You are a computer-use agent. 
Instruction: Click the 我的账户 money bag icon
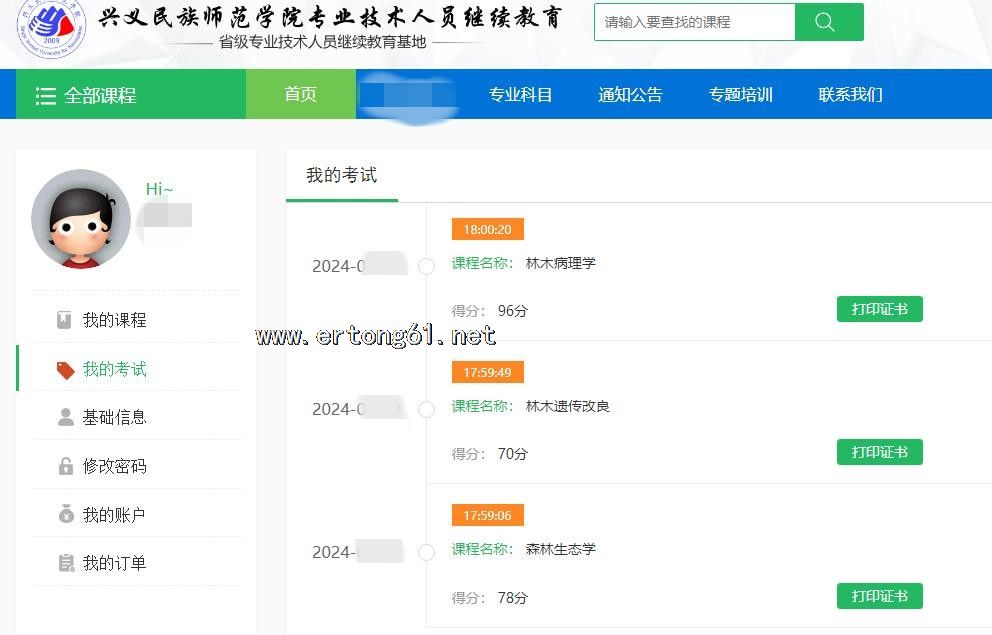[x=65, y=515]
